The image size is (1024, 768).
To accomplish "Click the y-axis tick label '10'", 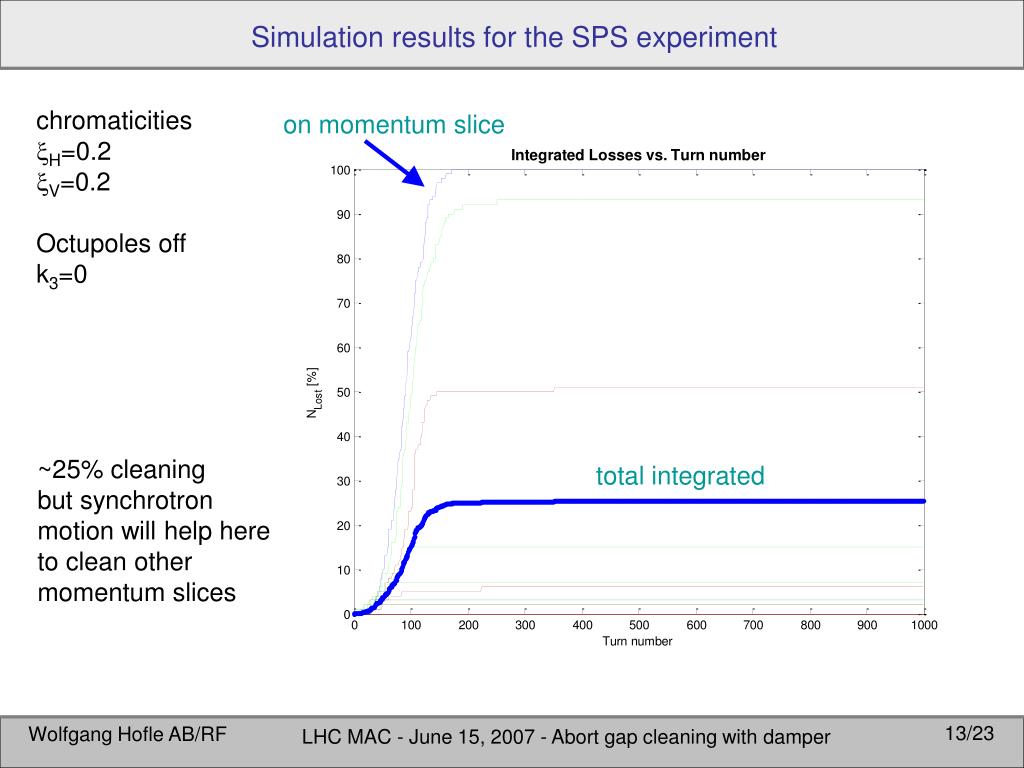I will tap(344, 570).
